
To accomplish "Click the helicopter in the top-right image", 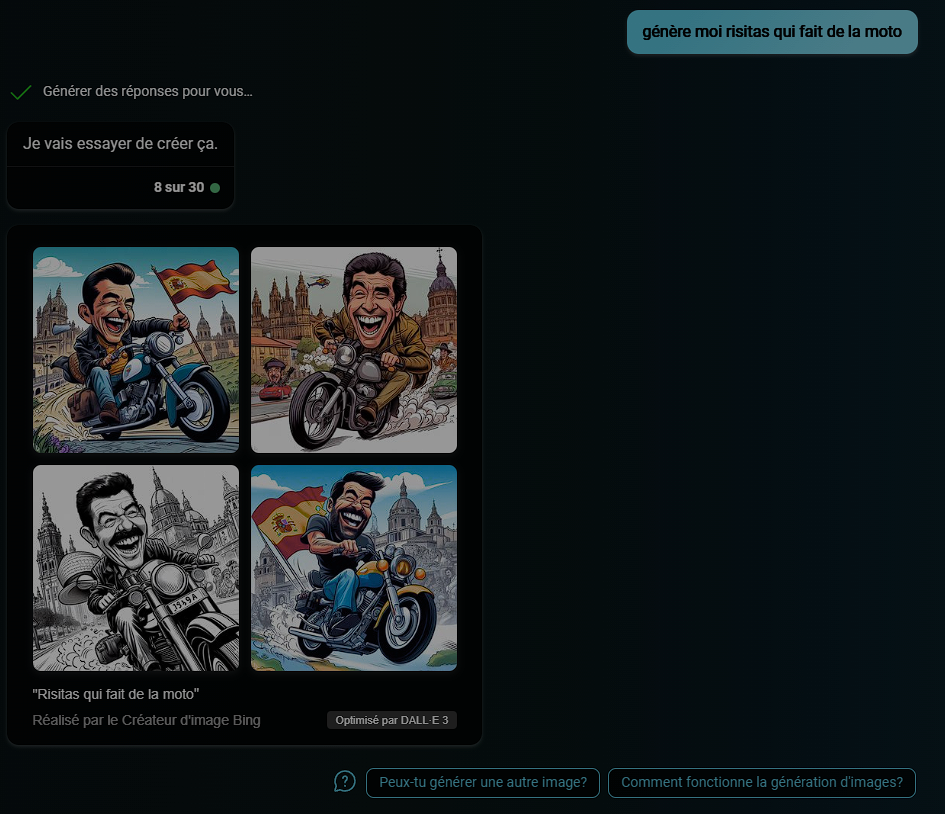I will pyautogui.click(x=319, y=282).
